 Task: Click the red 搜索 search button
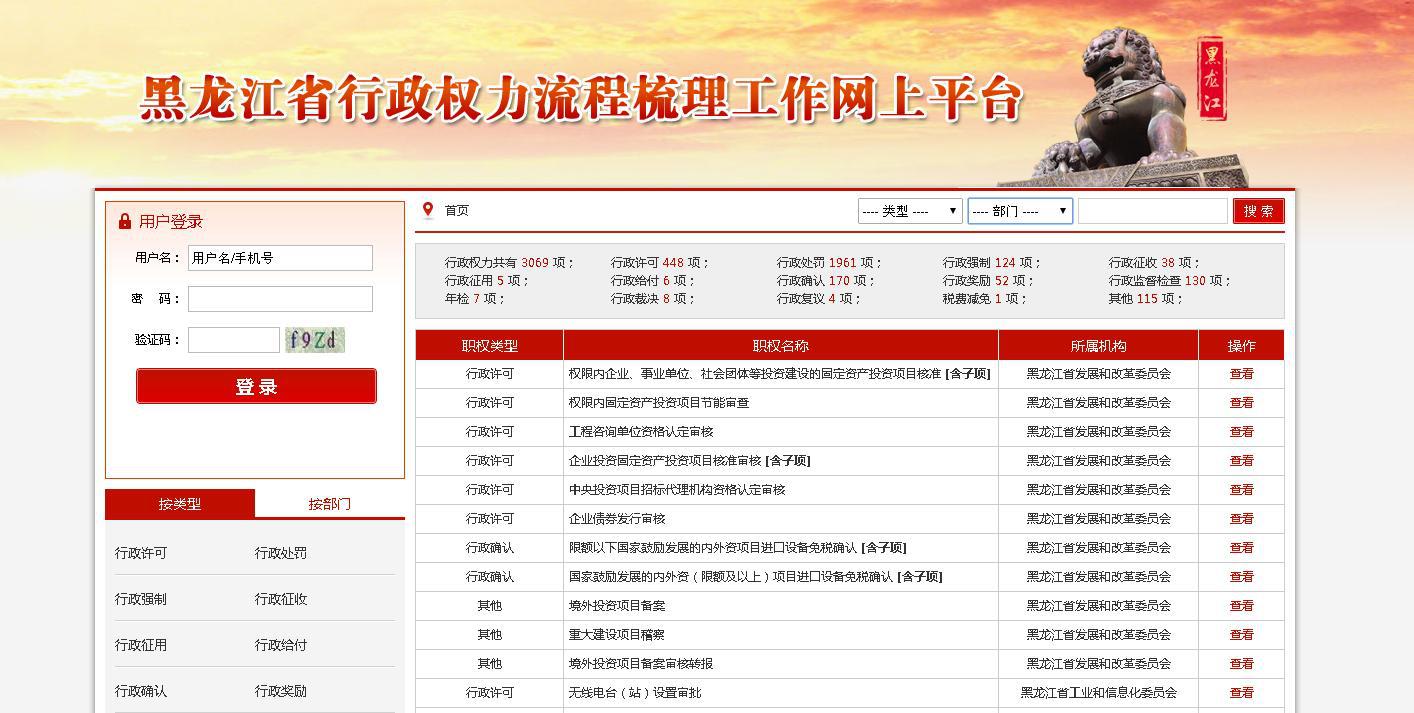point(1258,211)
